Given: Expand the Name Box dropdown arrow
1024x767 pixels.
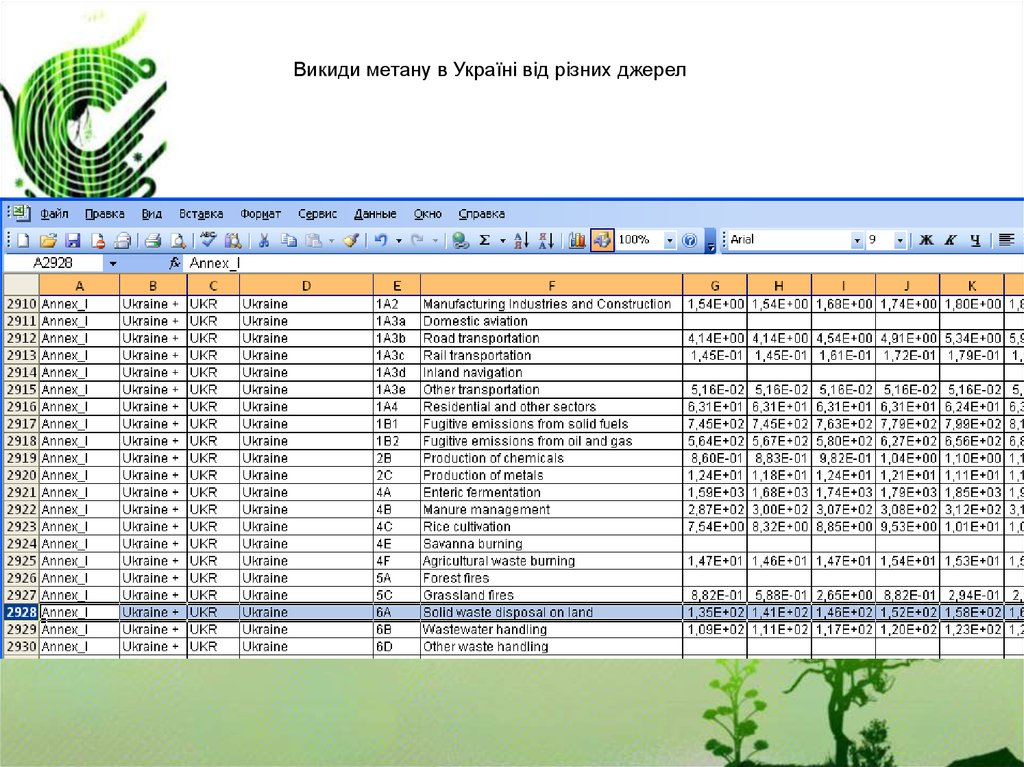Looking at the screenshot, I should click(113, 263).
